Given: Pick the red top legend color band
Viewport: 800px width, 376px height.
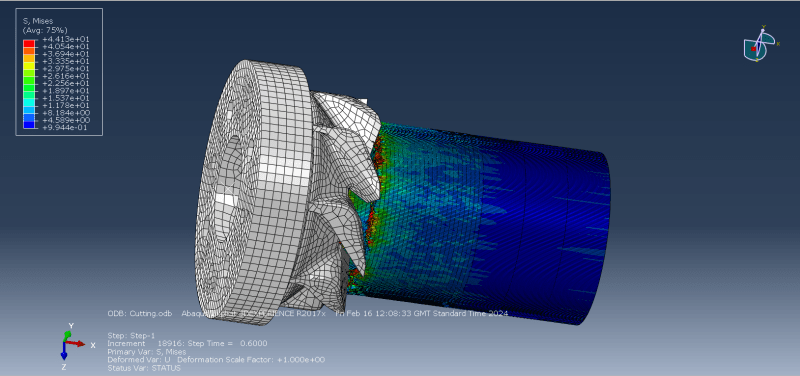Looking at the screenshot, I should [29, 43].
